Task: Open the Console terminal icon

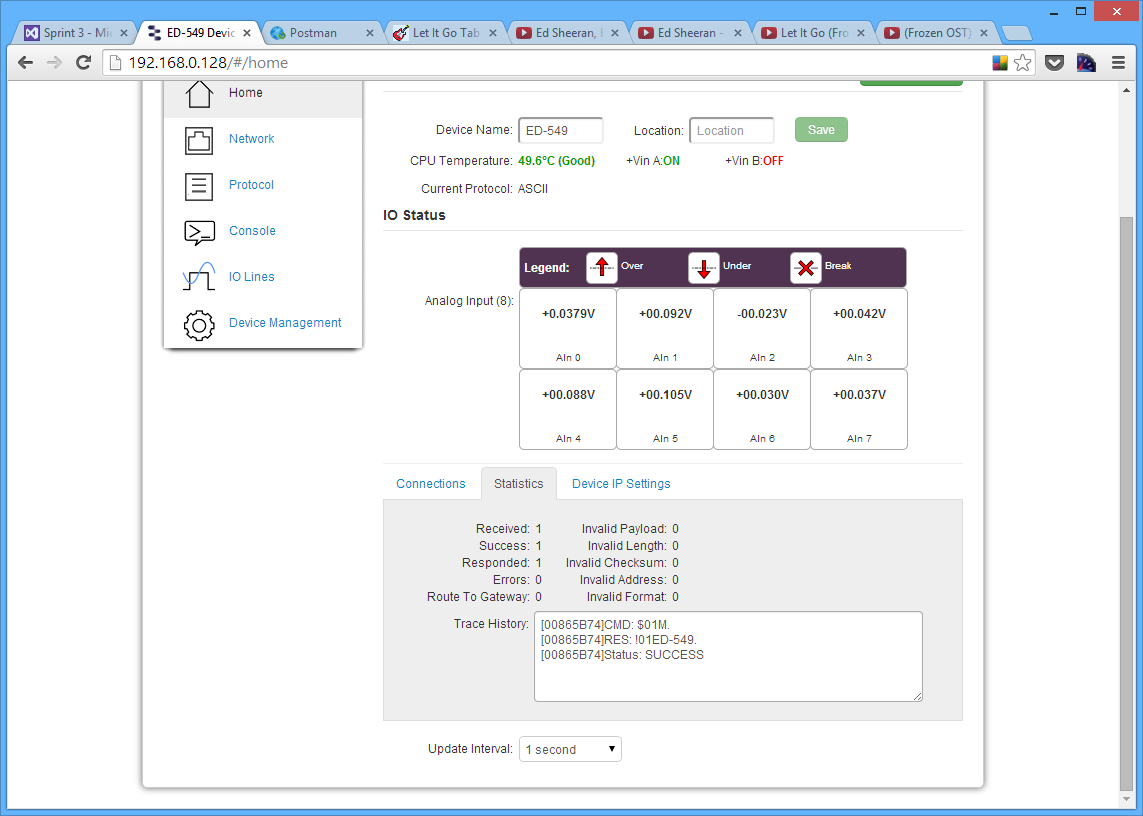Action: (x=198, y=230)
